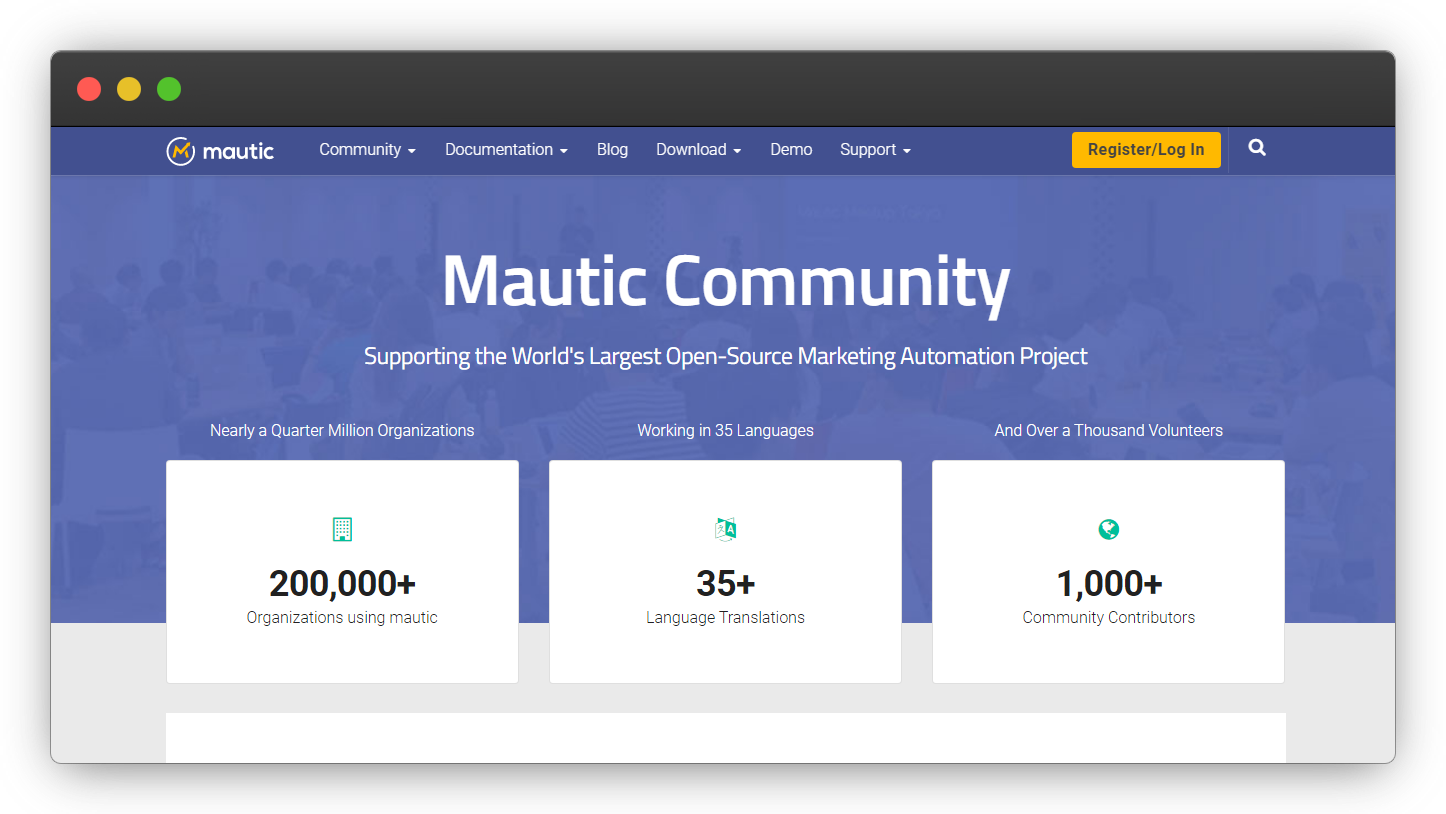Screen dimensions: 1446x814
Task: Click the green building icon above 200,000+
Action: tap(342, 530)
